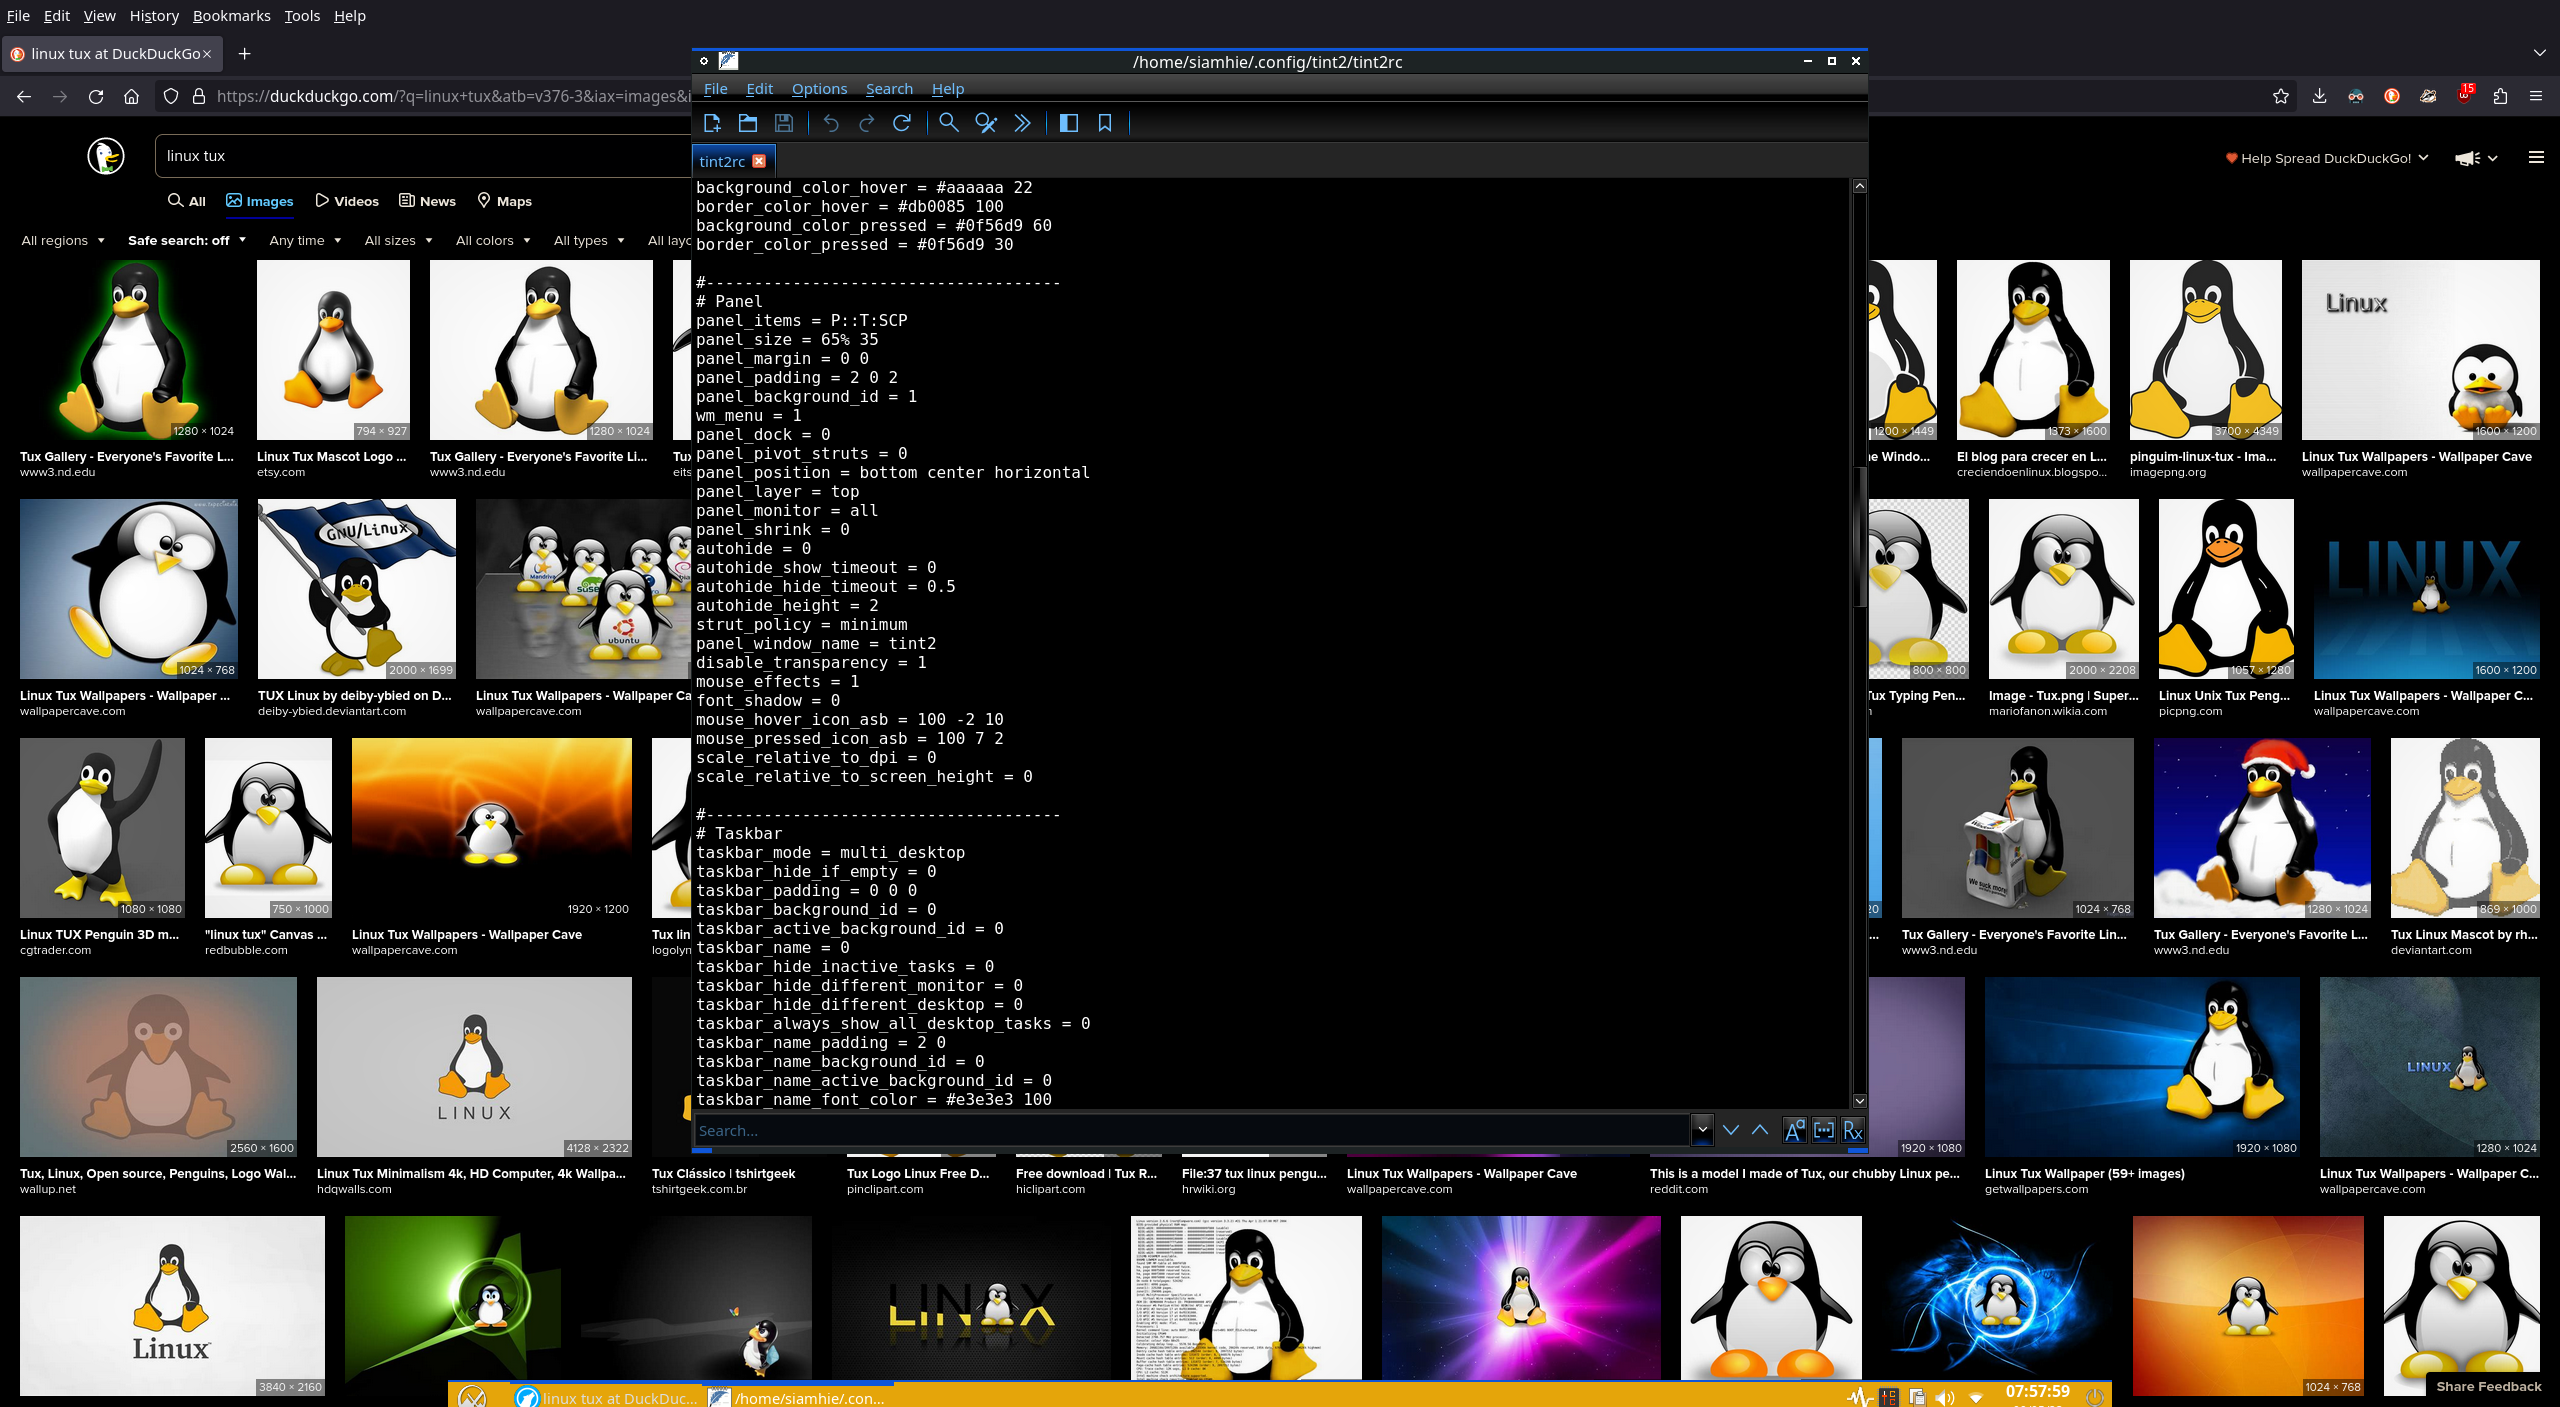Viewport: 2560px width, 1407px height.
Task: Expand the megaphone announcements dropdown
Action: point(2477,158)
